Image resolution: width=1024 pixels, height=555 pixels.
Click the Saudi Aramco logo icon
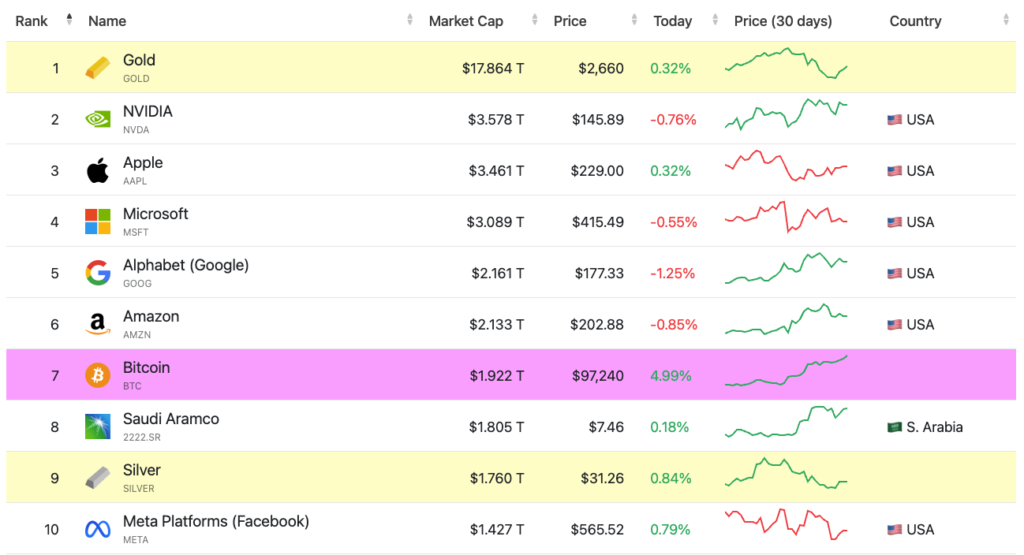pyautogui.click(x=97, y=427)
